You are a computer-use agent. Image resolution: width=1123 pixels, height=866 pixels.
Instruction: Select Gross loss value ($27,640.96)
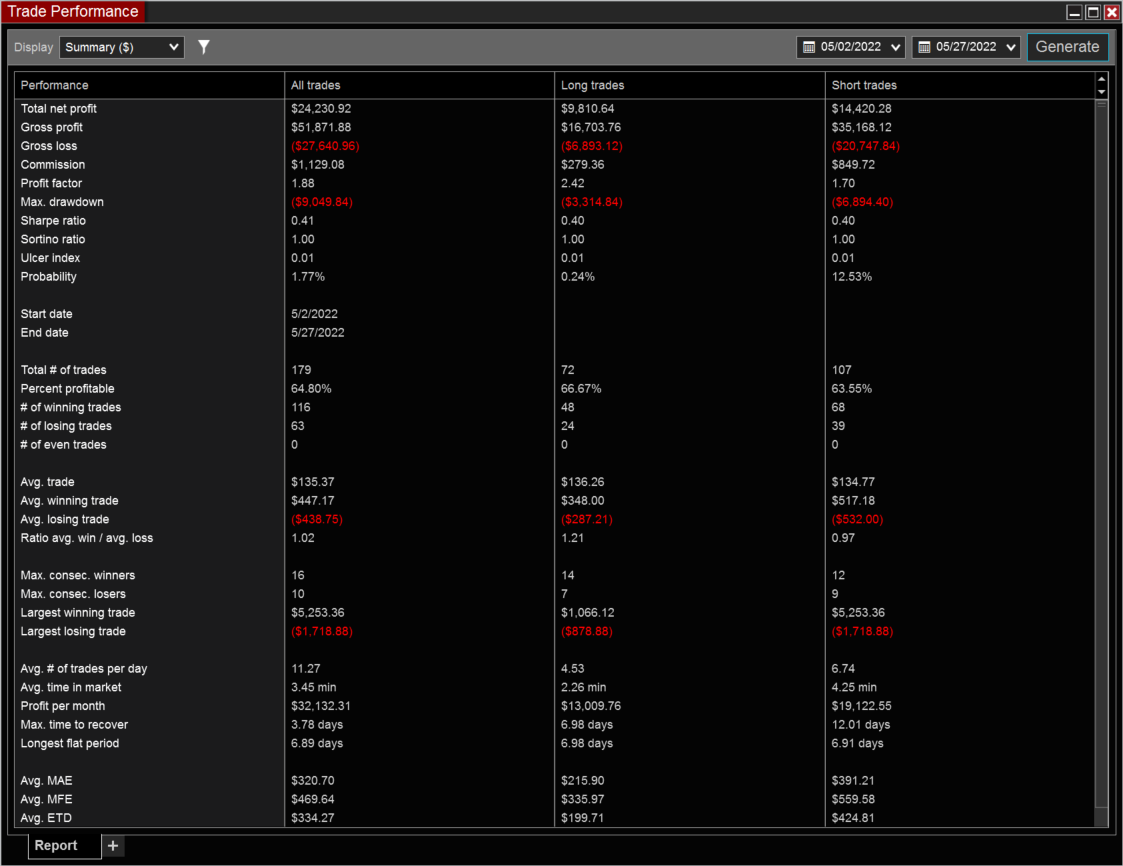(x=325, y=146)
